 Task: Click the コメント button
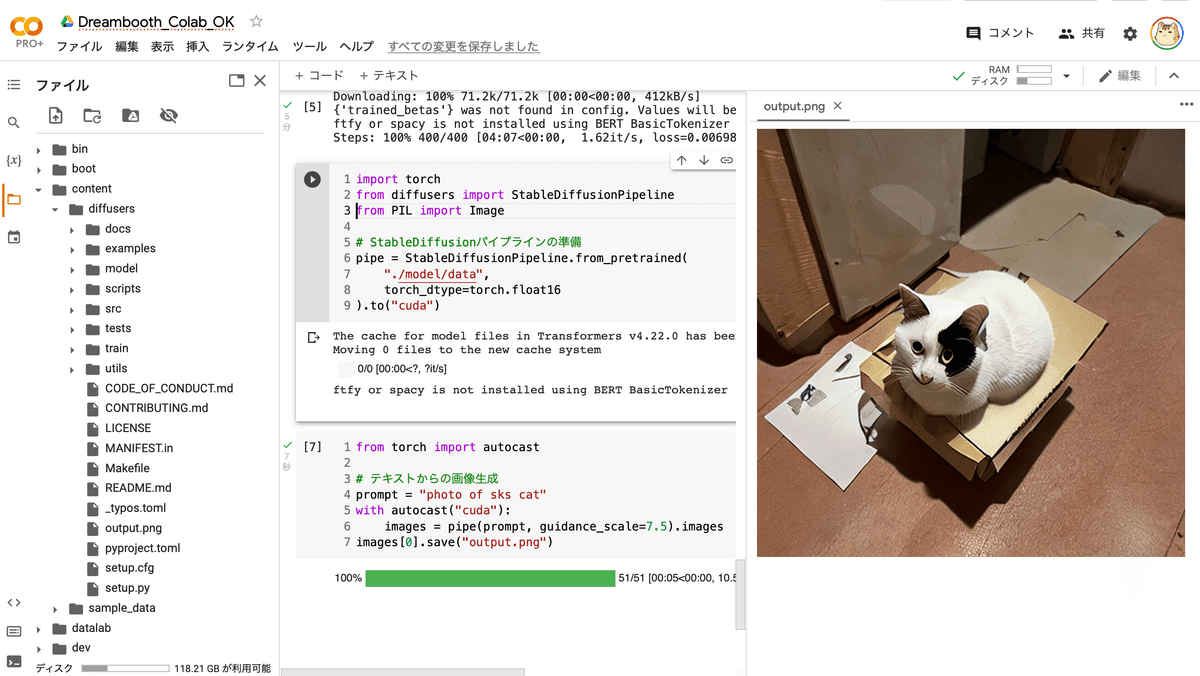click(x=1000, y=33)
